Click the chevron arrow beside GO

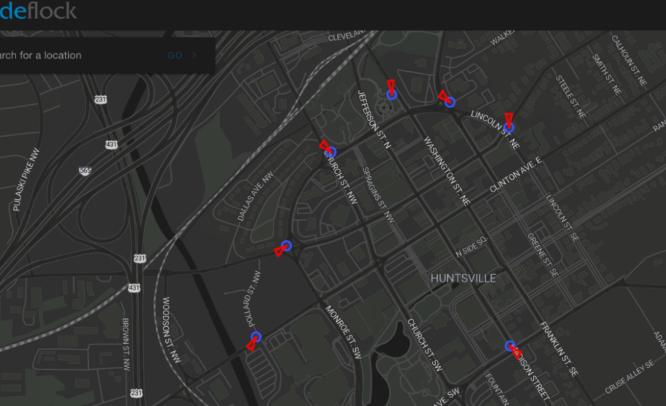tap(194, 55)
